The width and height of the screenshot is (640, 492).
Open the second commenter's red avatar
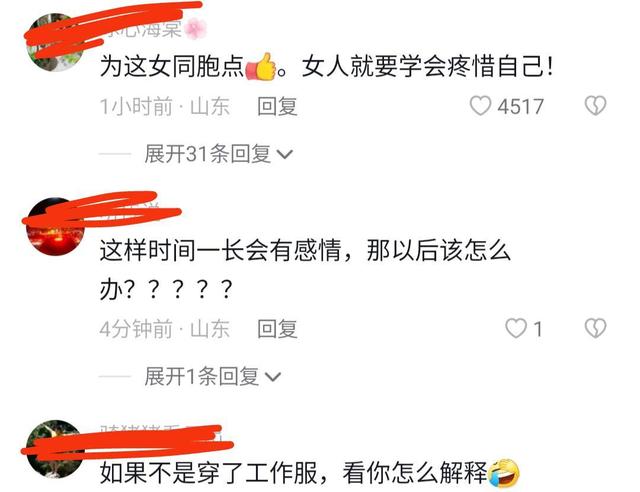[x=55, y=227]
